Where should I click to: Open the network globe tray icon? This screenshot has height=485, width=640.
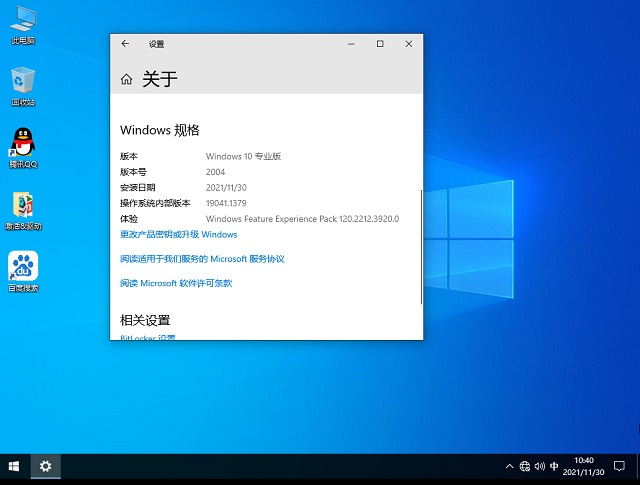(525, 467)
